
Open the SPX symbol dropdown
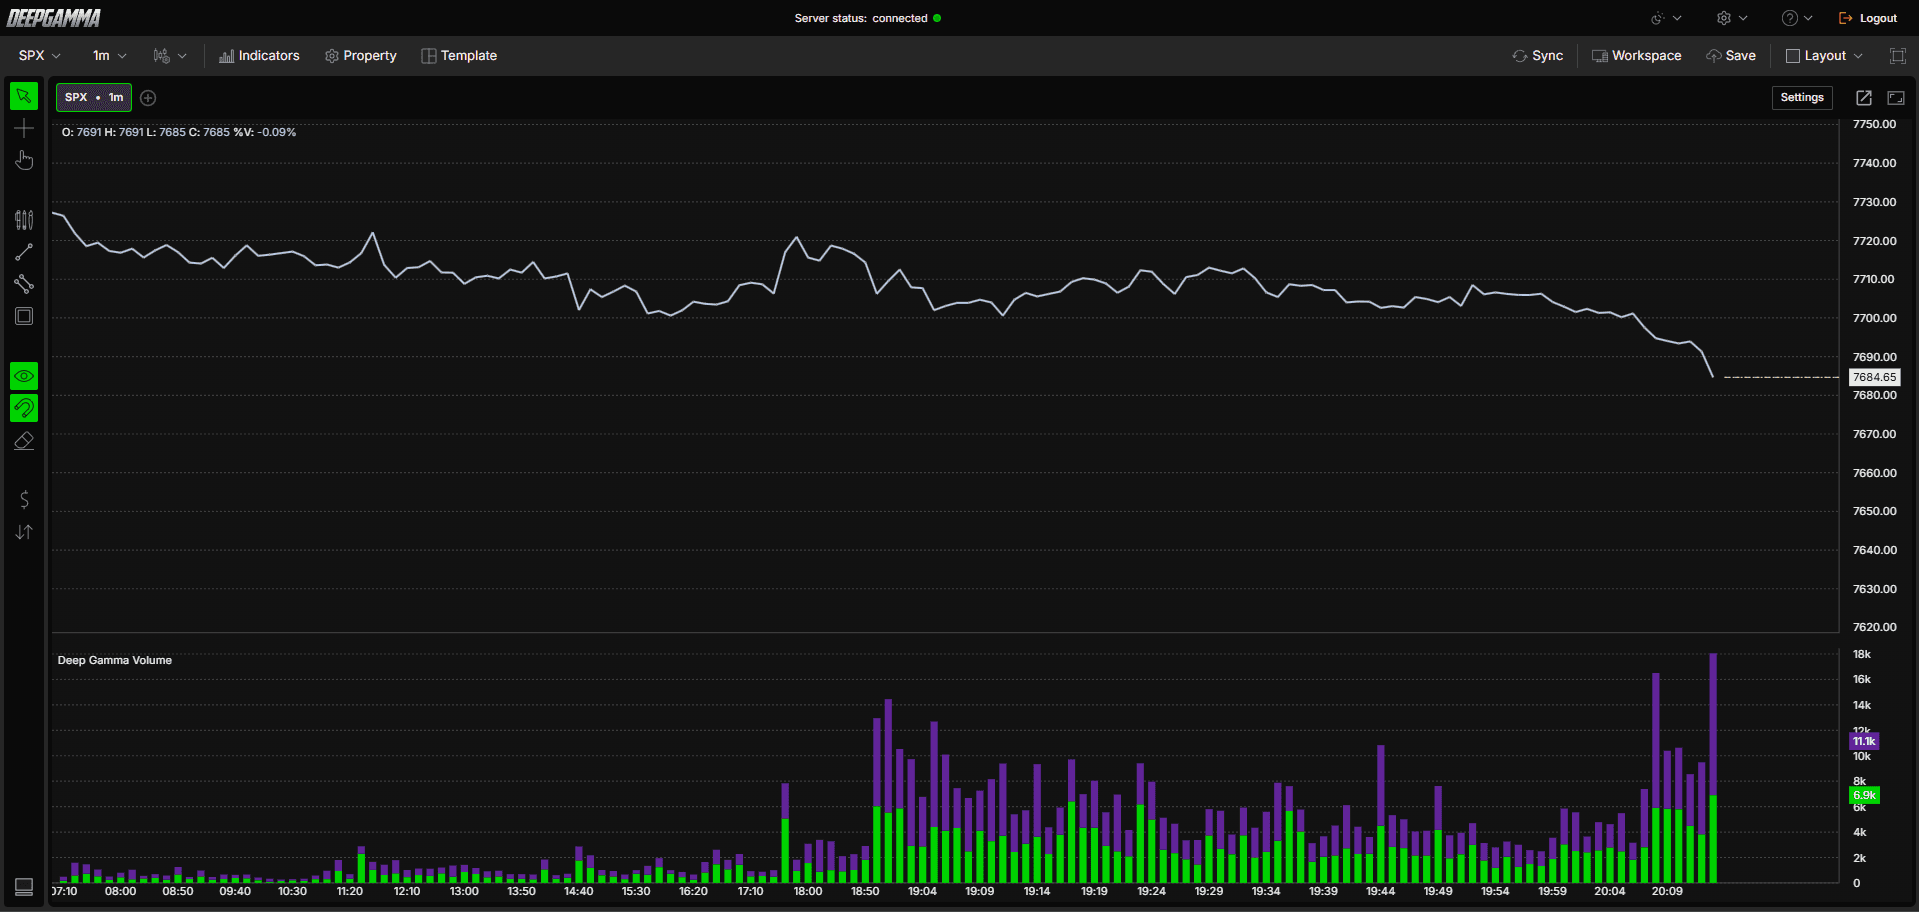click(x=40, y=56)
